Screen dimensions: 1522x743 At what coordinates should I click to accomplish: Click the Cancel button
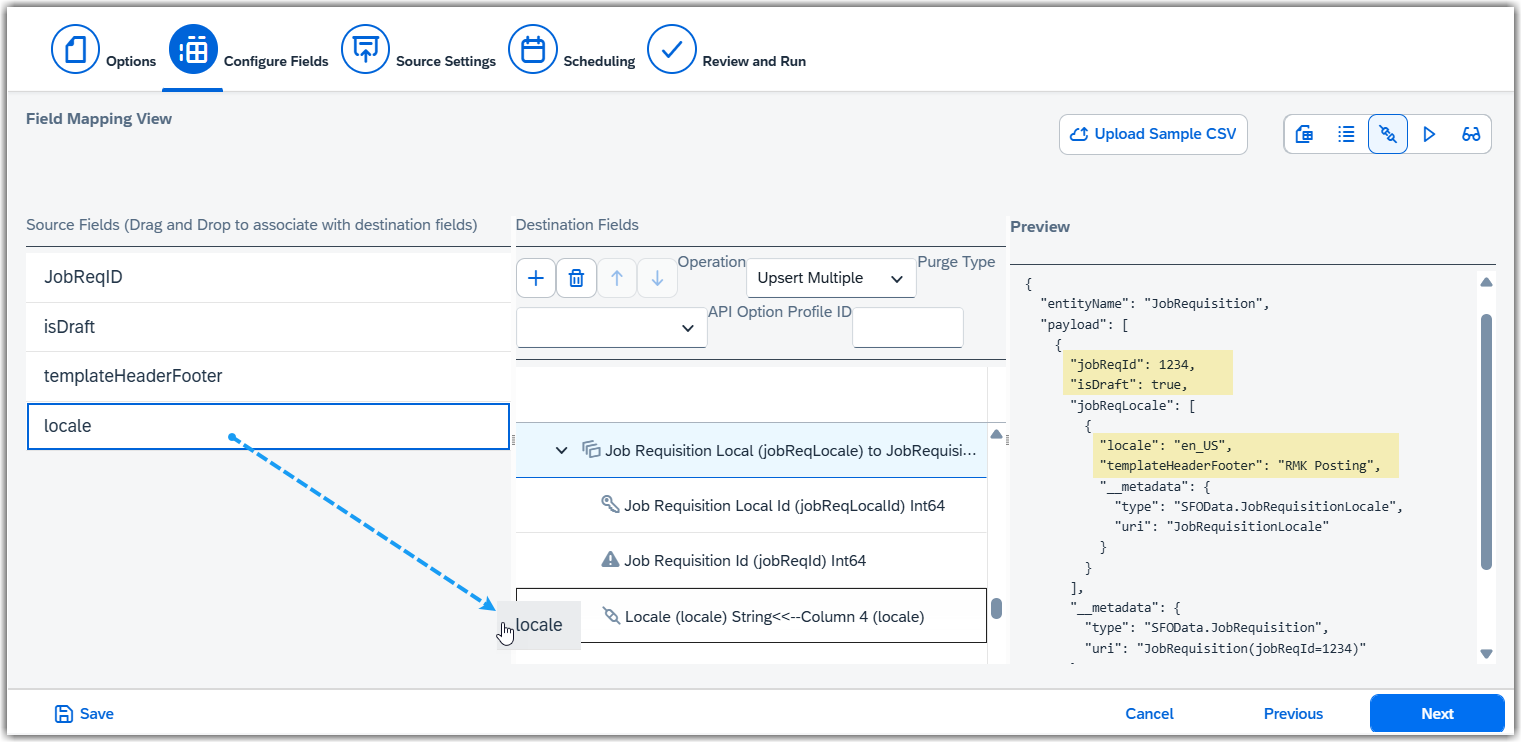pos(1149,714)
